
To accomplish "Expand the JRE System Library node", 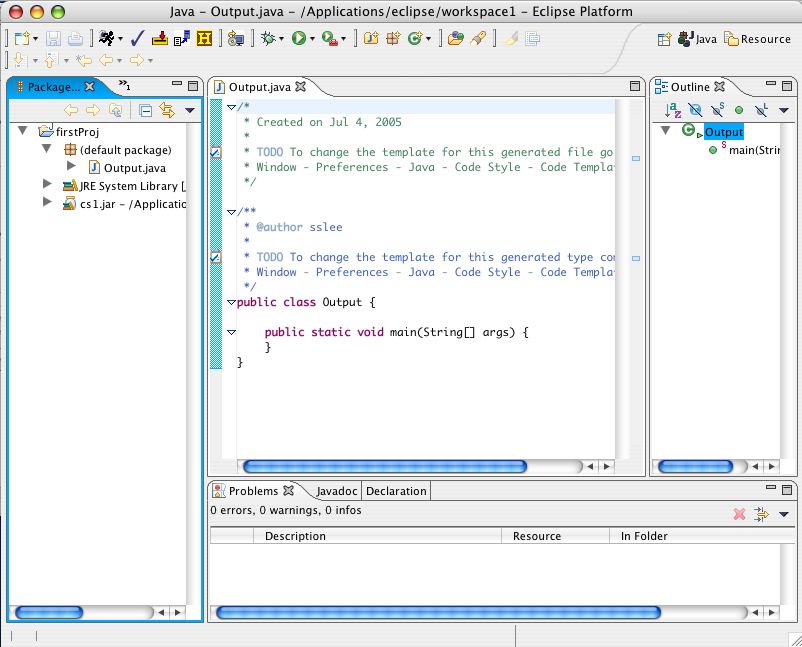I will (47, 185).
